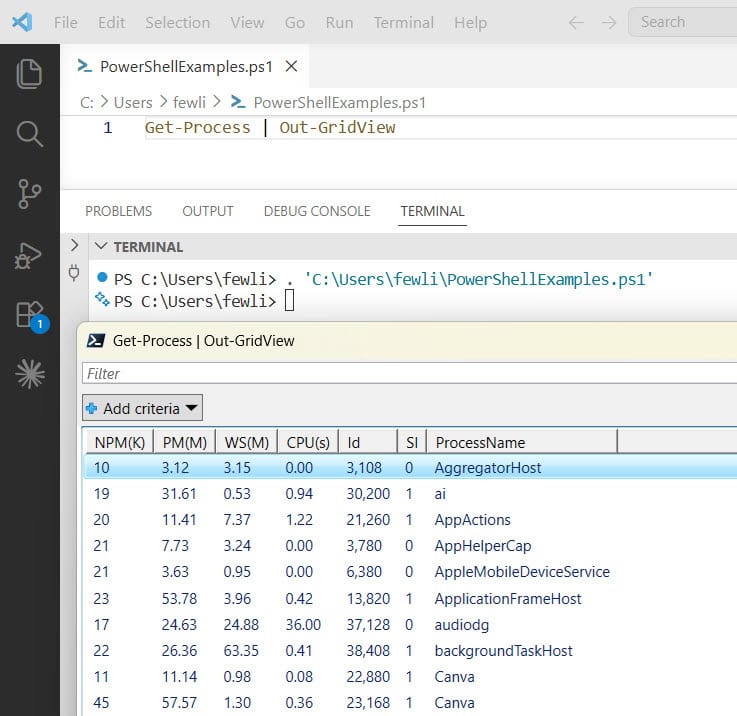Viewport: 737px width, 716px height.
Task: Open the Selection menu
Action: 177,23
